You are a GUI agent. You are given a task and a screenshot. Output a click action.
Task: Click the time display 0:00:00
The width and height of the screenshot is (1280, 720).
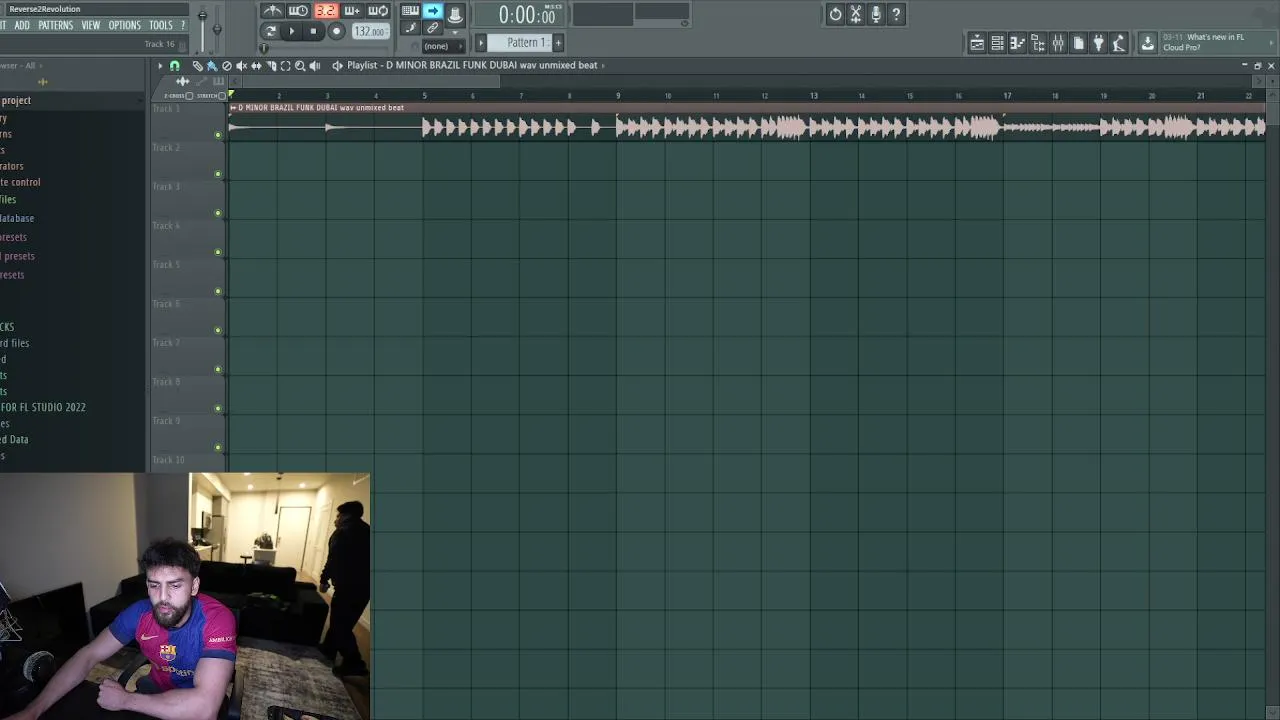(527, 15)
